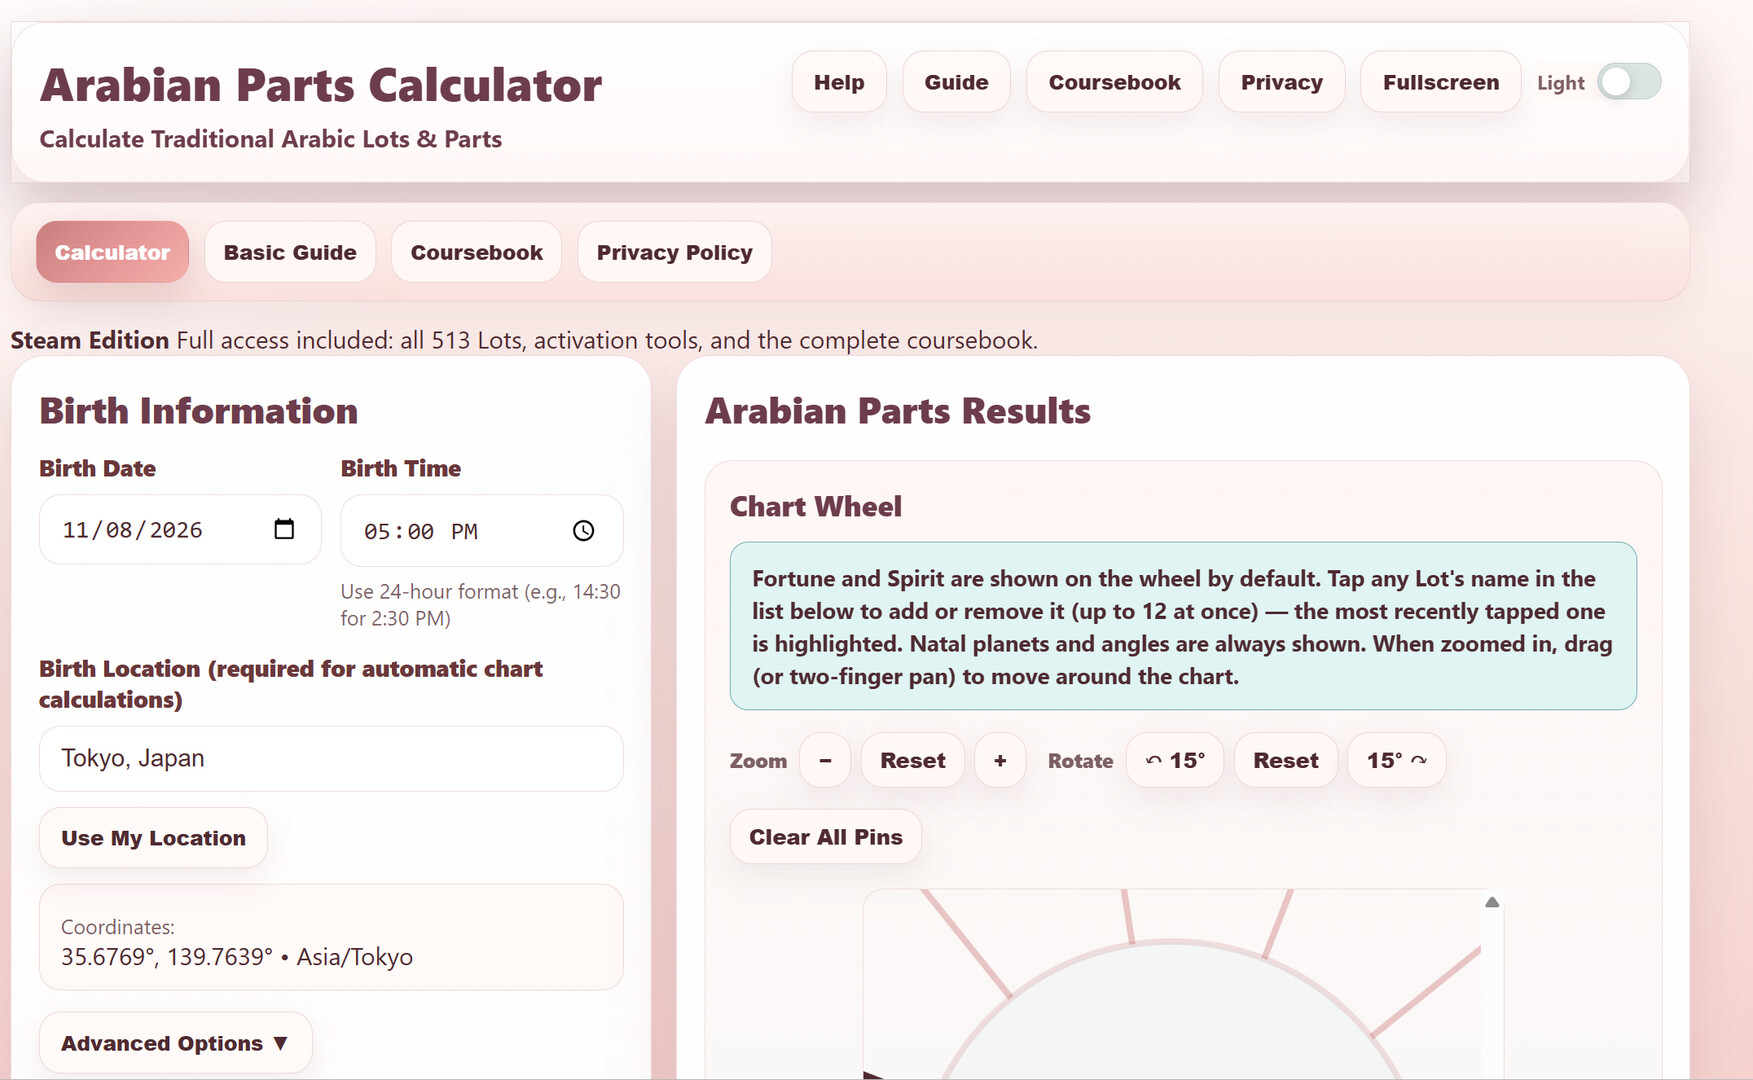This screenshot has height=1080, width=1753.
Task: Expand Advanced Options
Action: point(176,1043)
